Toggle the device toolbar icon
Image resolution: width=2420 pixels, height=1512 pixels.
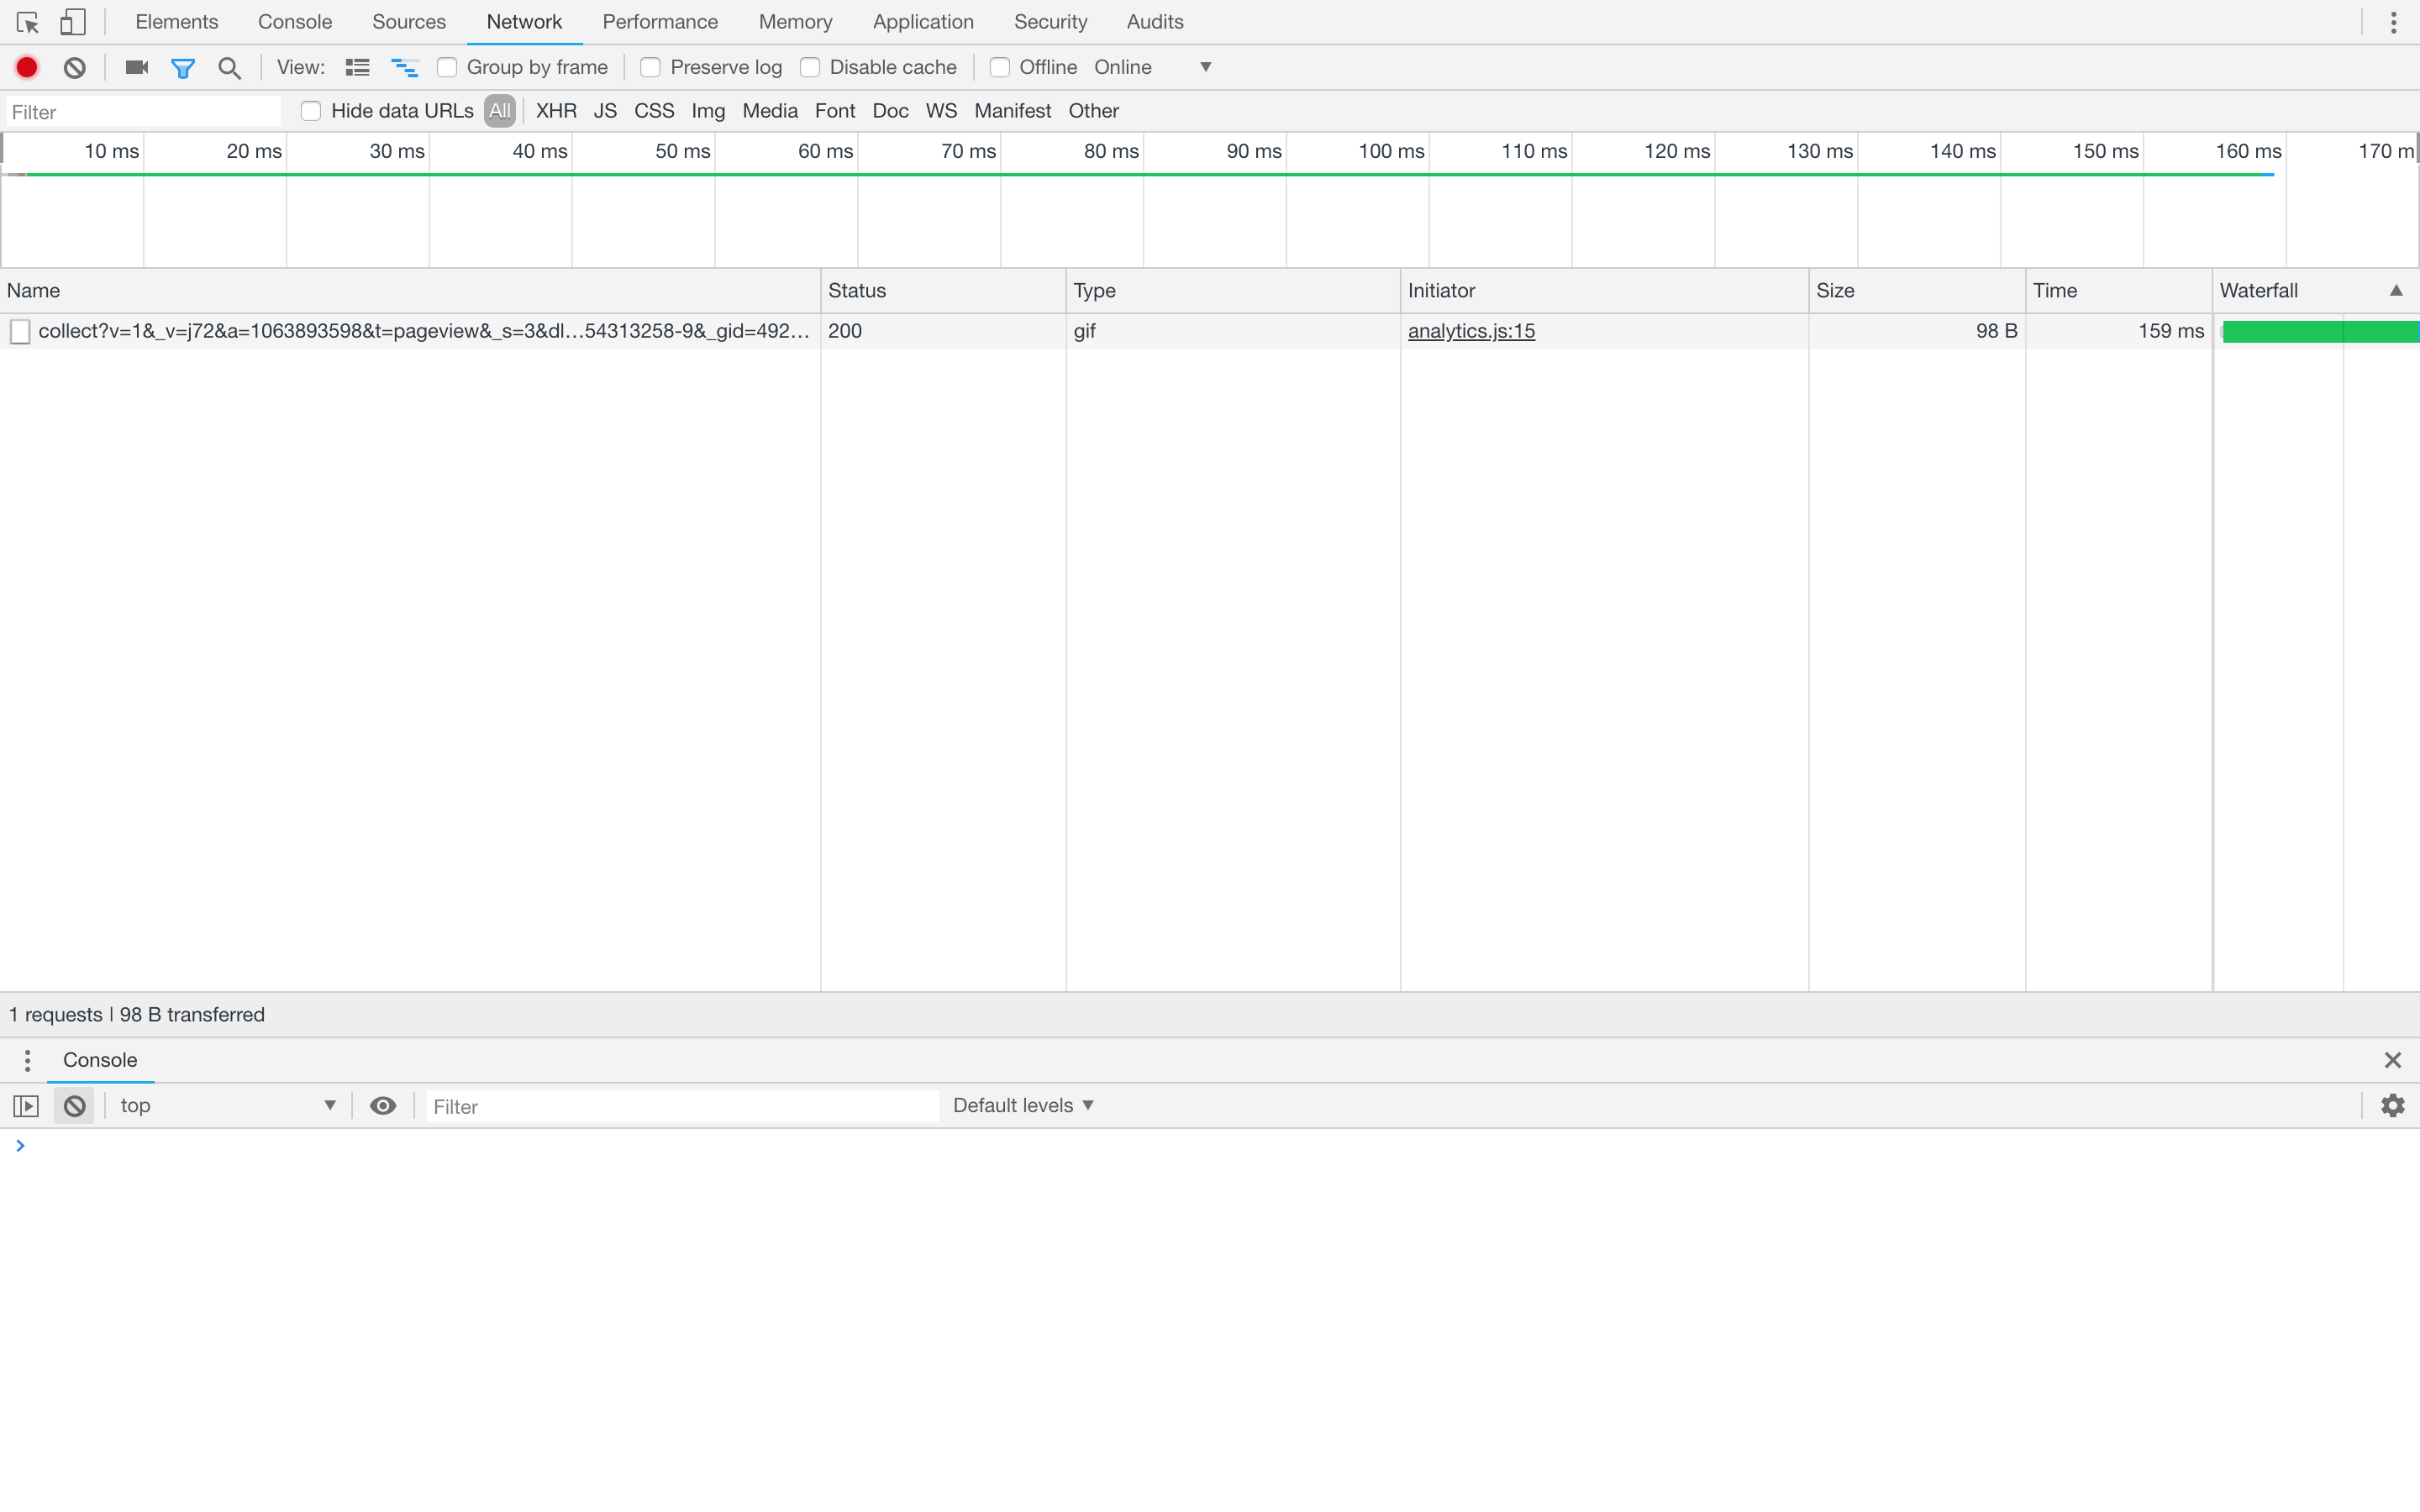point(73,22)
